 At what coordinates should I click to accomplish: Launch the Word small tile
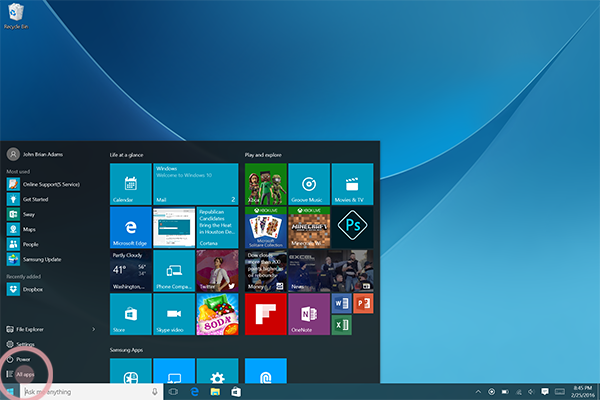(341, 304)
